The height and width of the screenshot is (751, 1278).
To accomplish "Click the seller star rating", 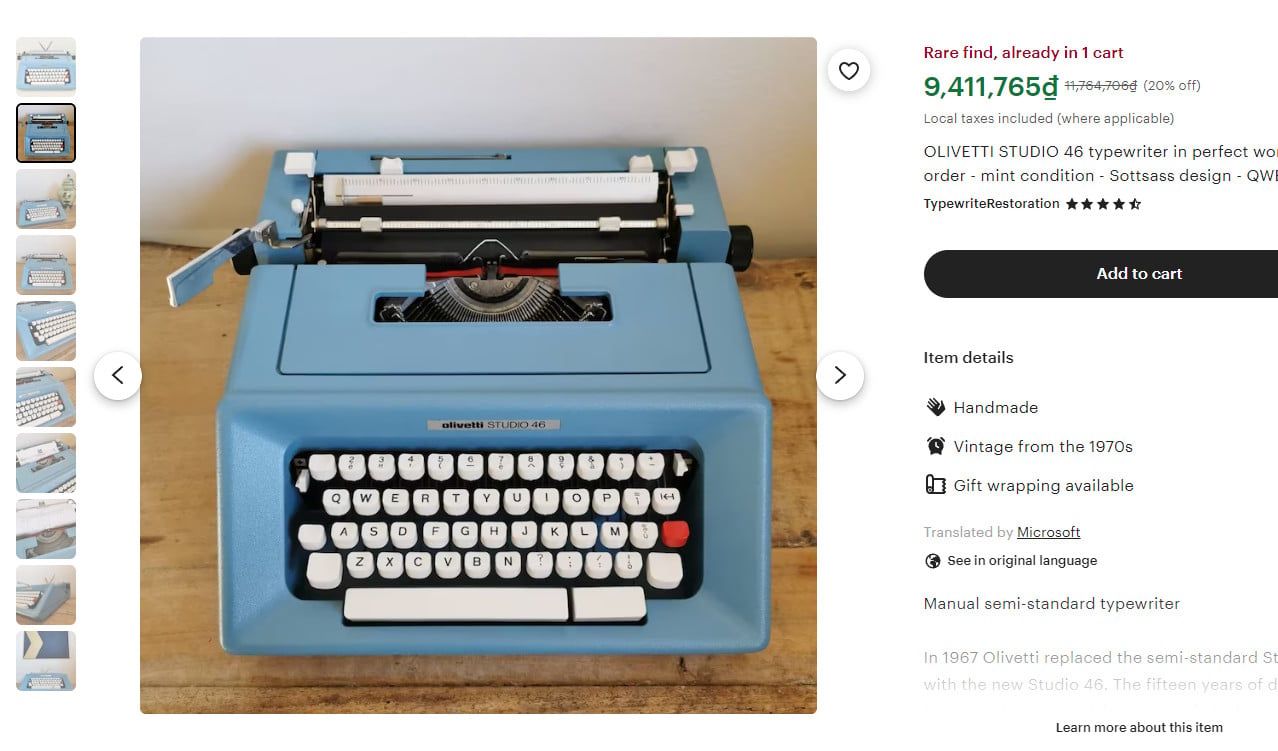I will (x=1103, y=204).
